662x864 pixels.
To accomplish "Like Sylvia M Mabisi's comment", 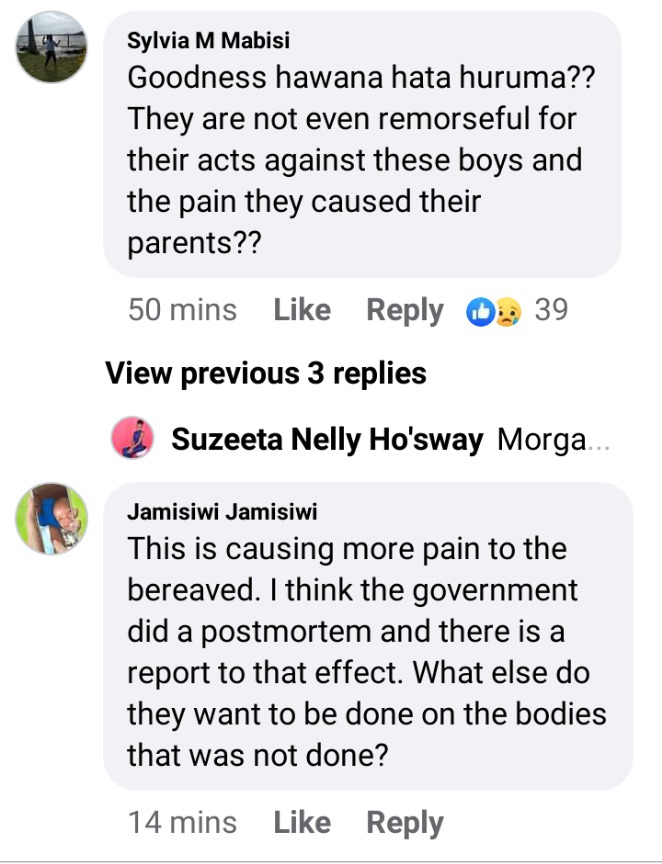I will tap(302, 310).
